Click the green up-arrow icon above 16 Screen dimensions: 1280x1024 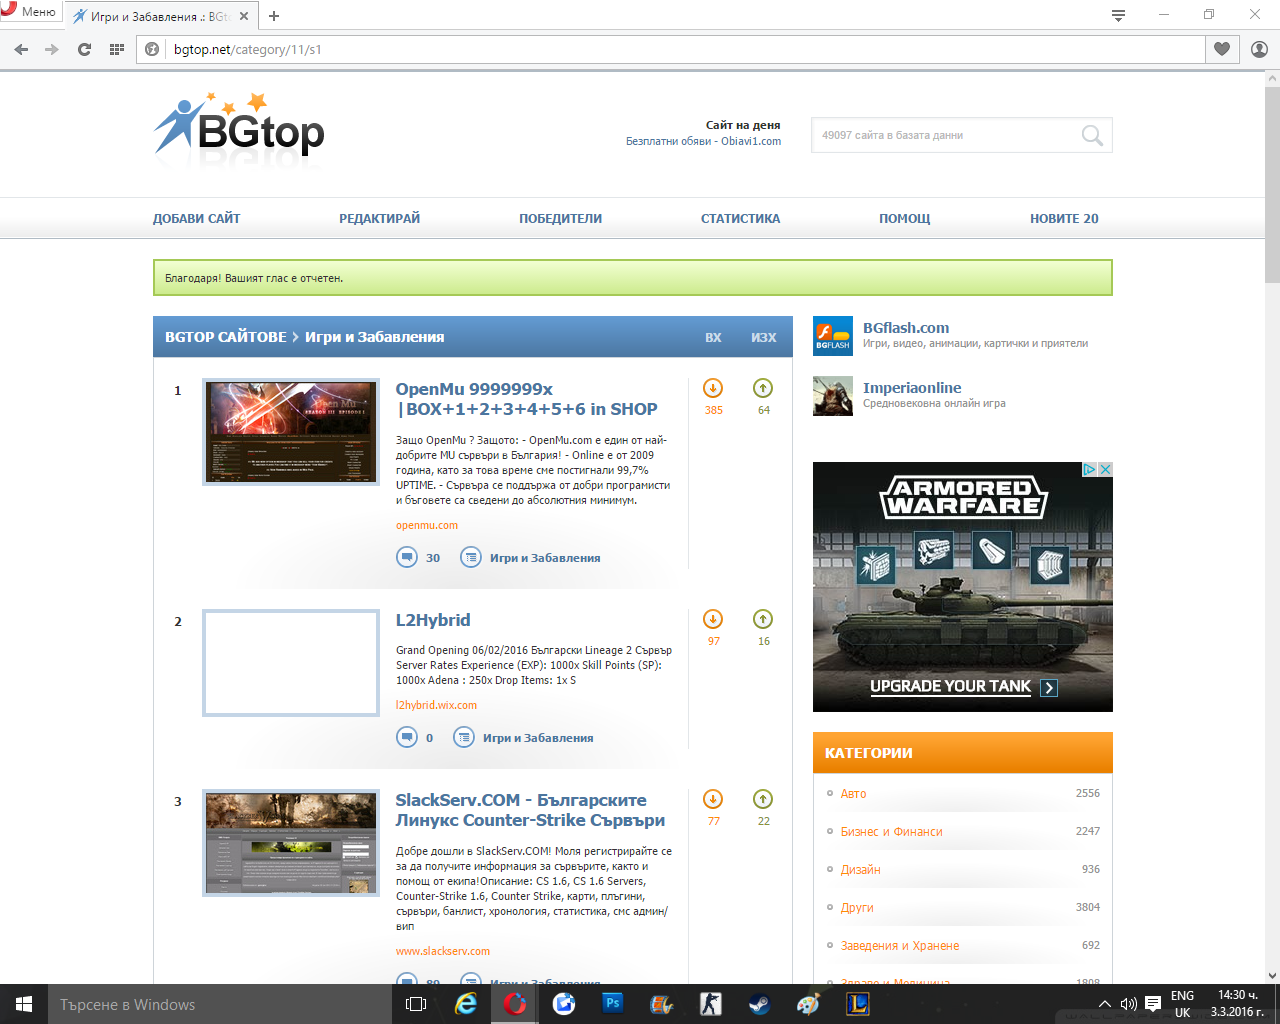(763, 619)
